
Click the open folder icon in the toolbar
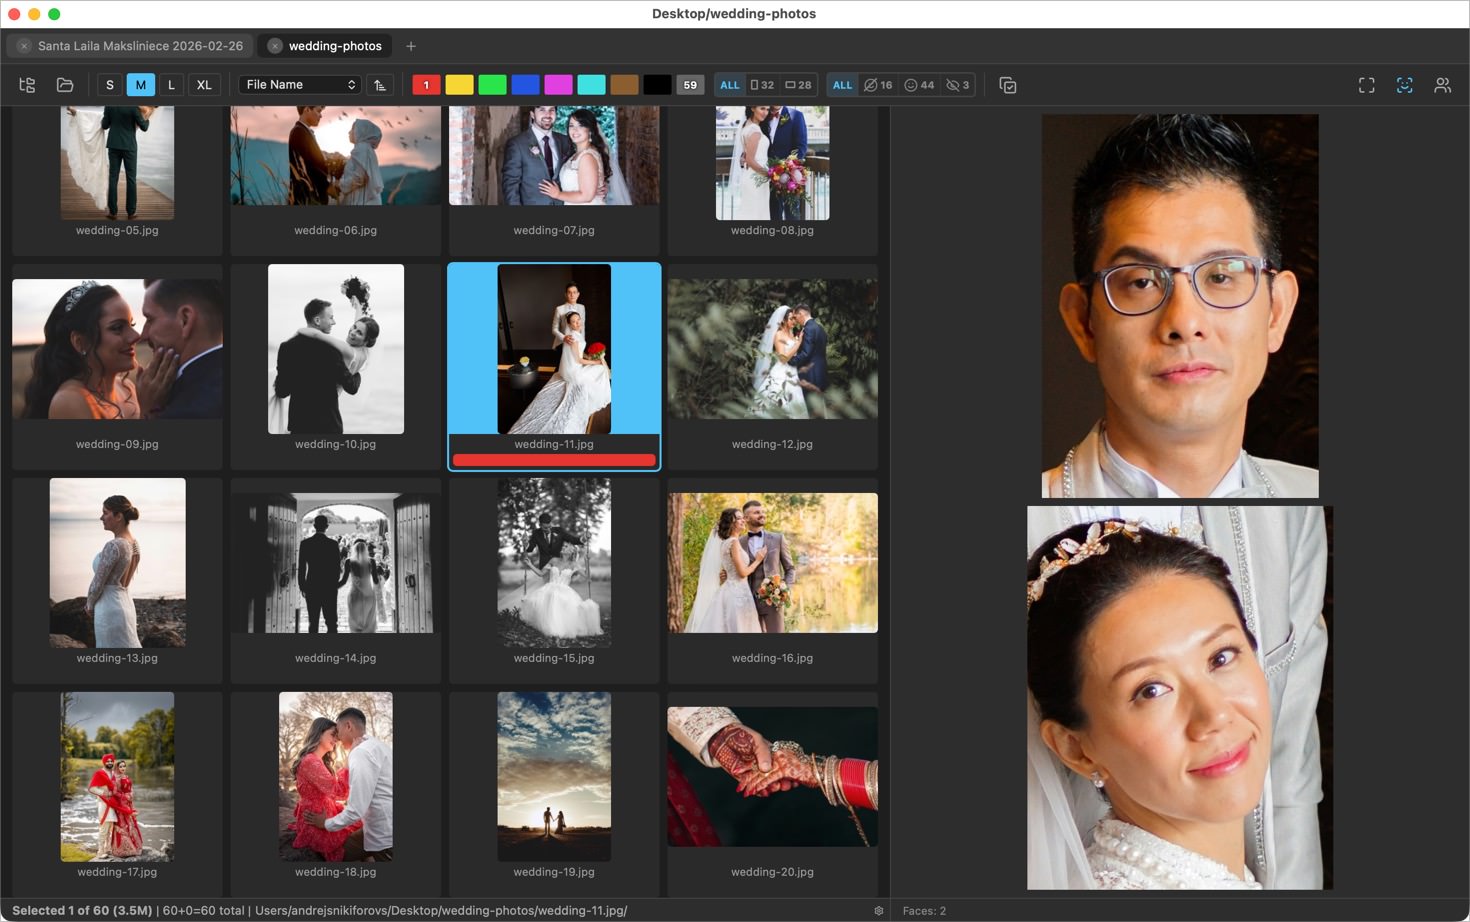click(x=64, y=84)
